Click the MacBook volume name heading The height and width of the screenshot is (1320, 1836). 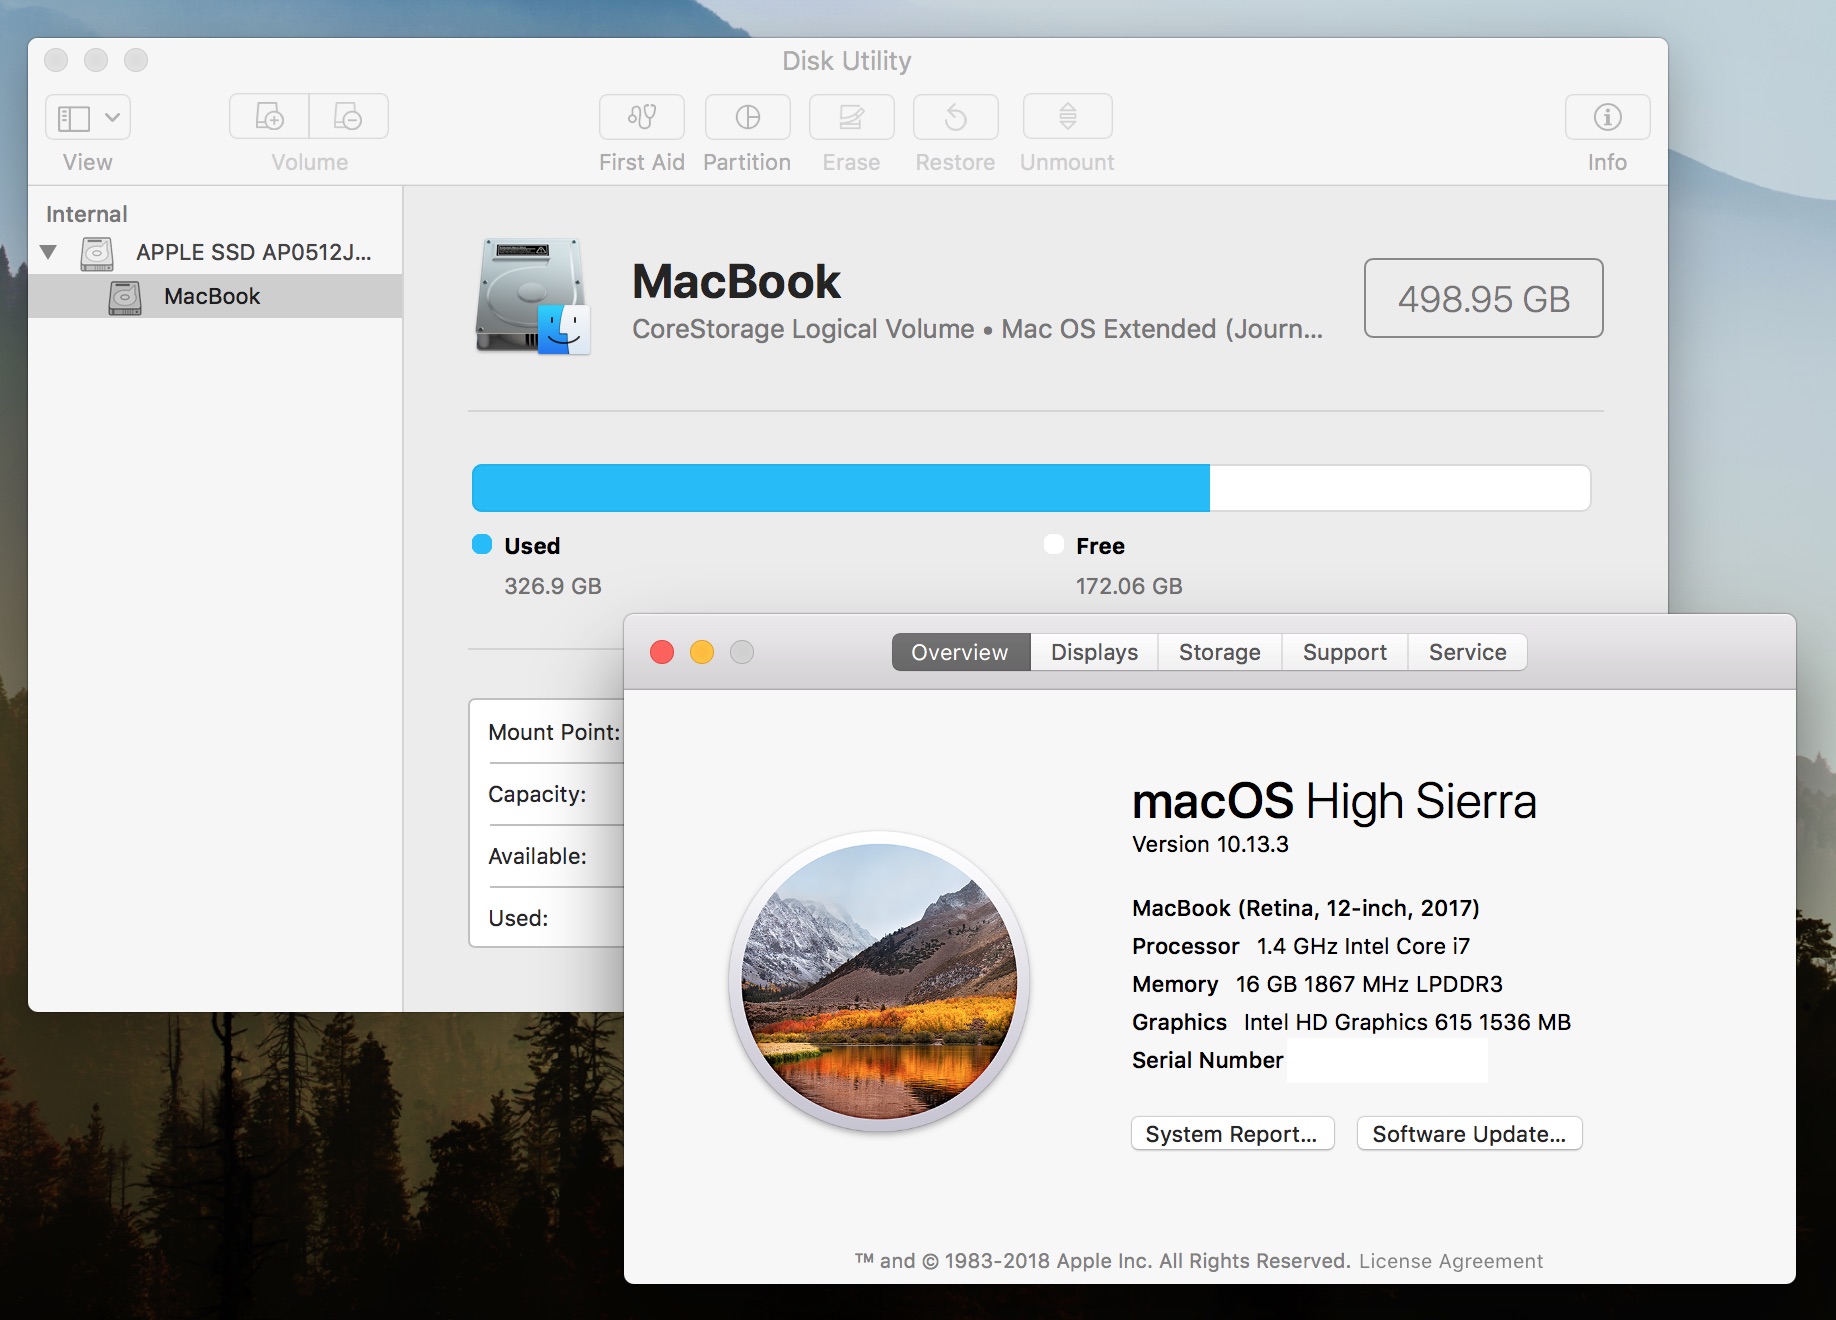click(x=736, y=282)
